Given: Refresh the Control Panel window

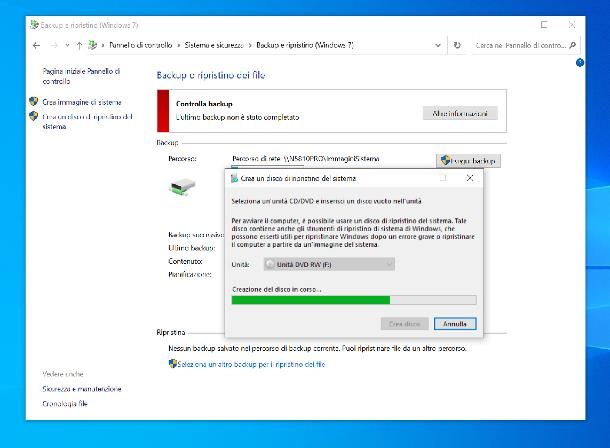Looking at the screenshot, I should tap(457, 45).
